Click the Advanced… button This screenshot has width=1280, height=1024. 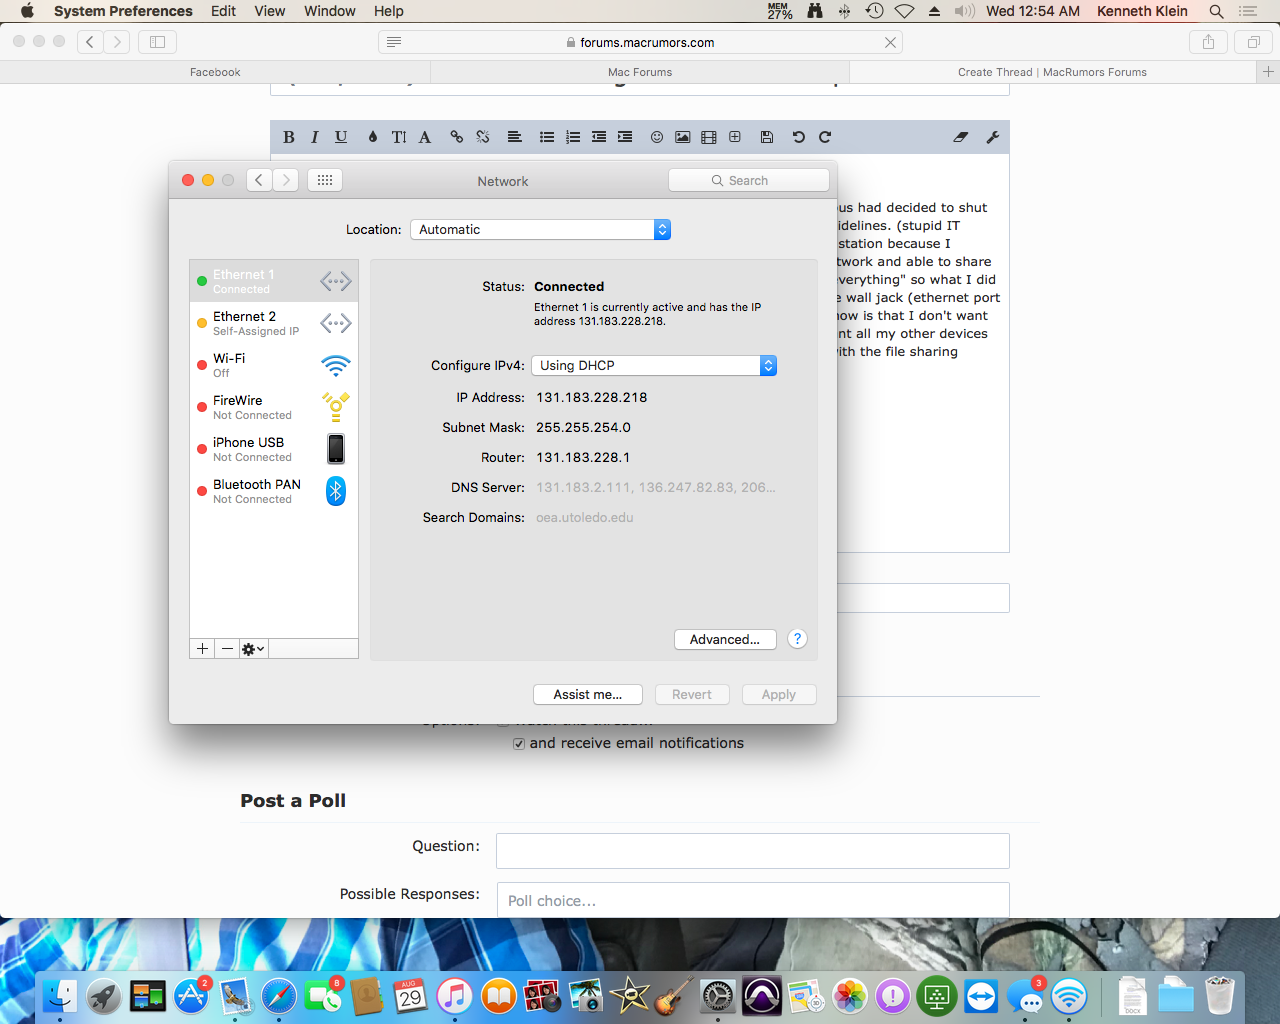coord(725,639)
